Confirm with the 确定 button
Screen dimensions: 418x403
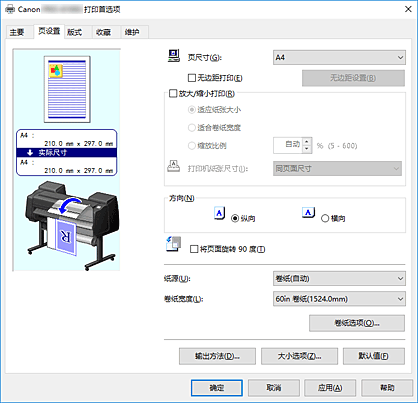(x=217, y=388)
